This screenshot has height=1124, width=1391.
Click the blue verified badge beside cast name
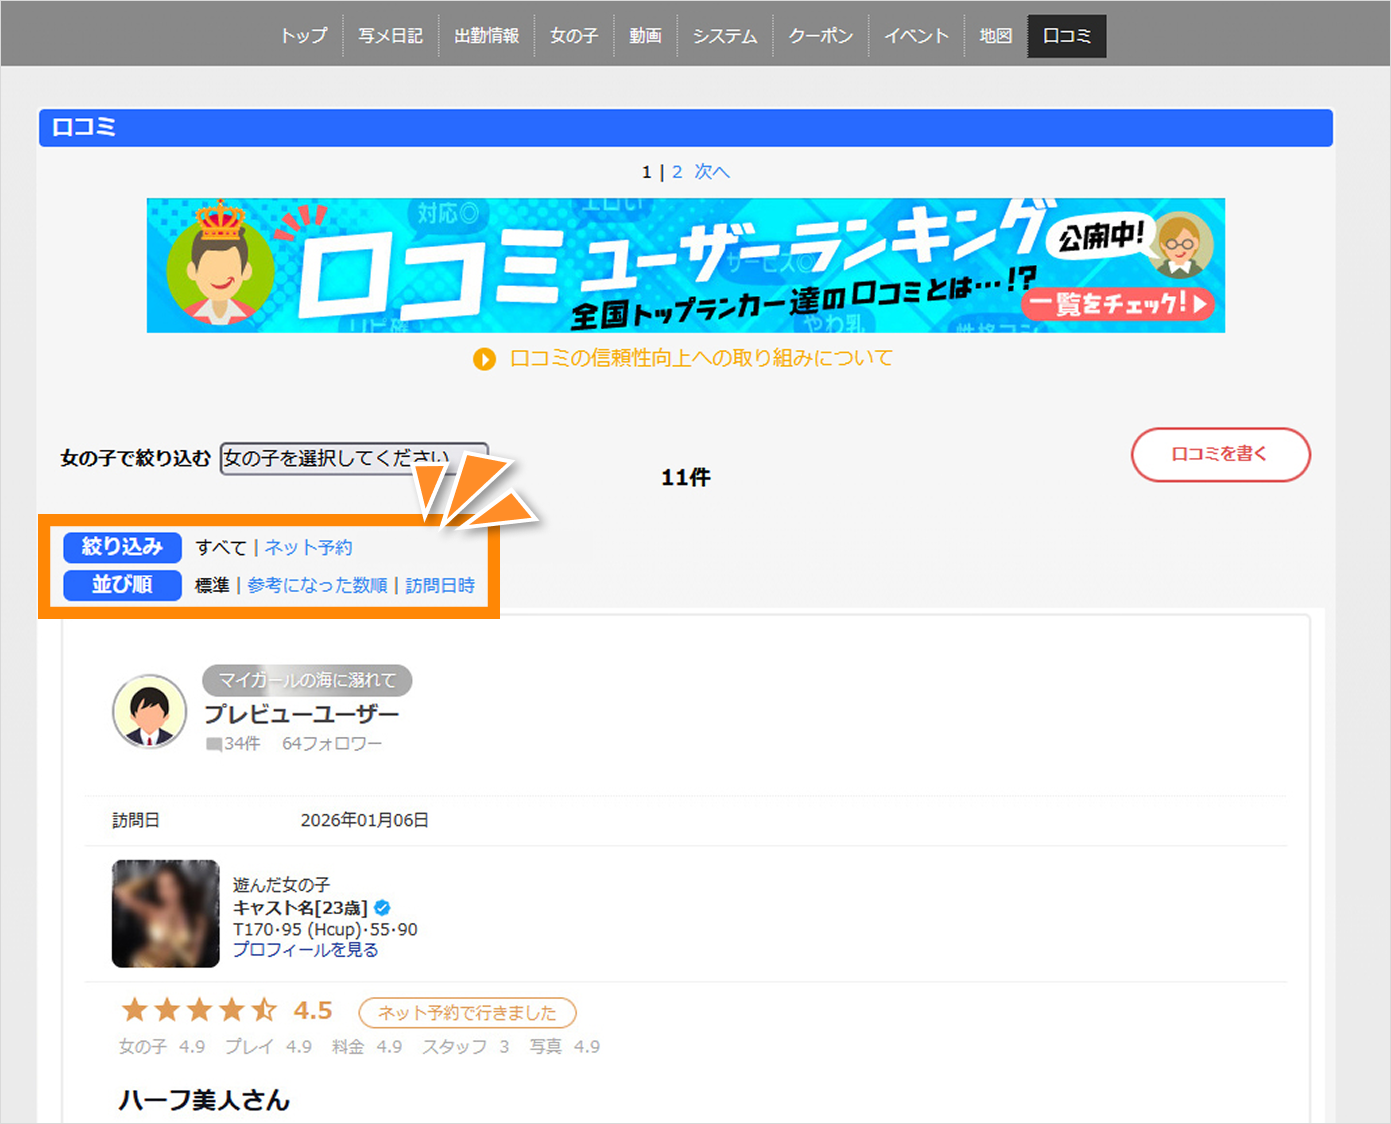click(382, 908)
